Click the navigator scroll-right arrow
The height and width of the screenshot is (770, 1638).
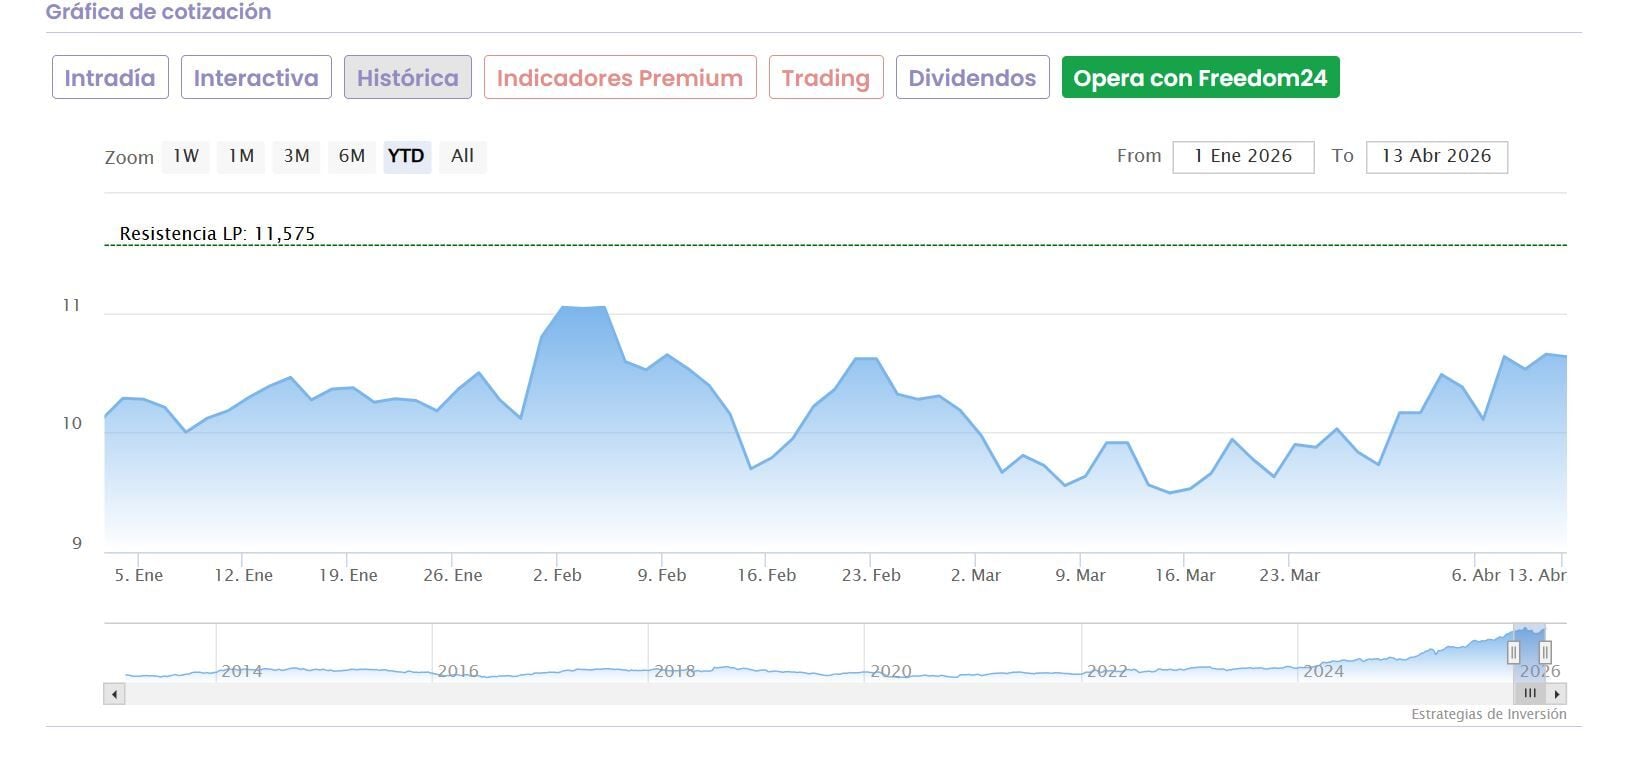click(x=1556, y=694)
